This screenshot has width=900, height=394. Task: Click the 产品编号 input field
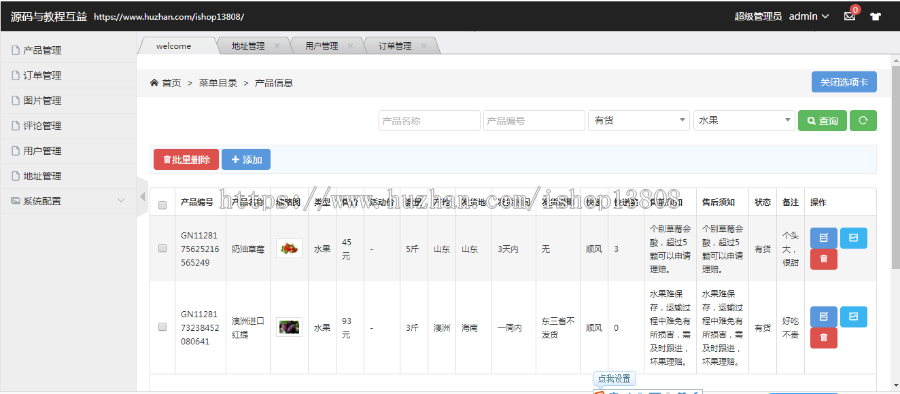pos(534,121)
